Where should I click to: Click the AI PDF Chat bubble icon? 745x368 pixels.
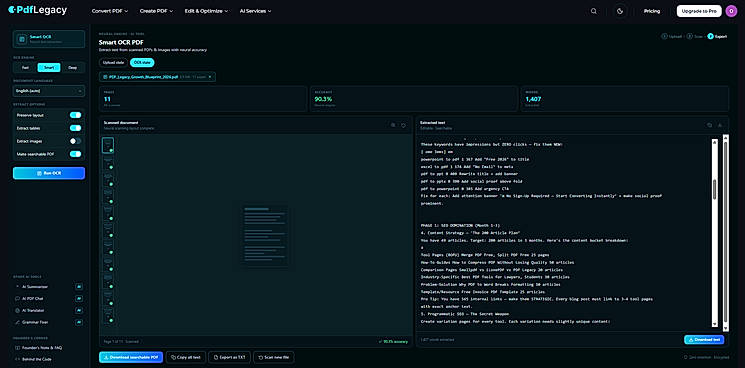[x=18, y=299]
